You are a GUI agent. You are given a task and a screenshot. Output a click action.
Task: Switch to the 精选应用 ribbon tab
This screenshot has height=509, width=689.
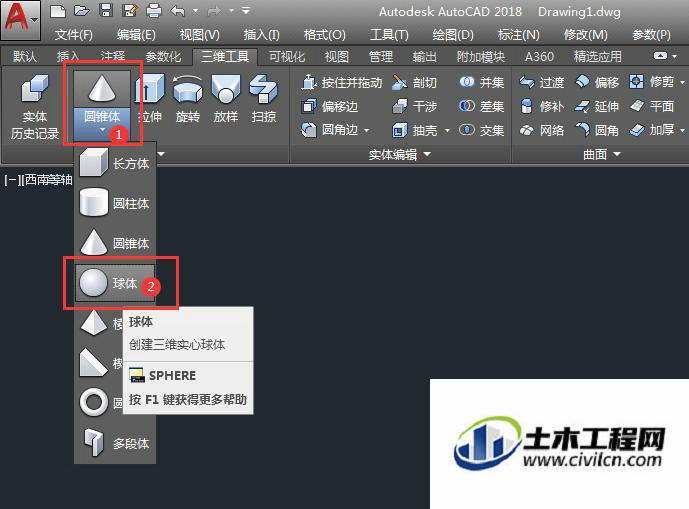(598, 57)
